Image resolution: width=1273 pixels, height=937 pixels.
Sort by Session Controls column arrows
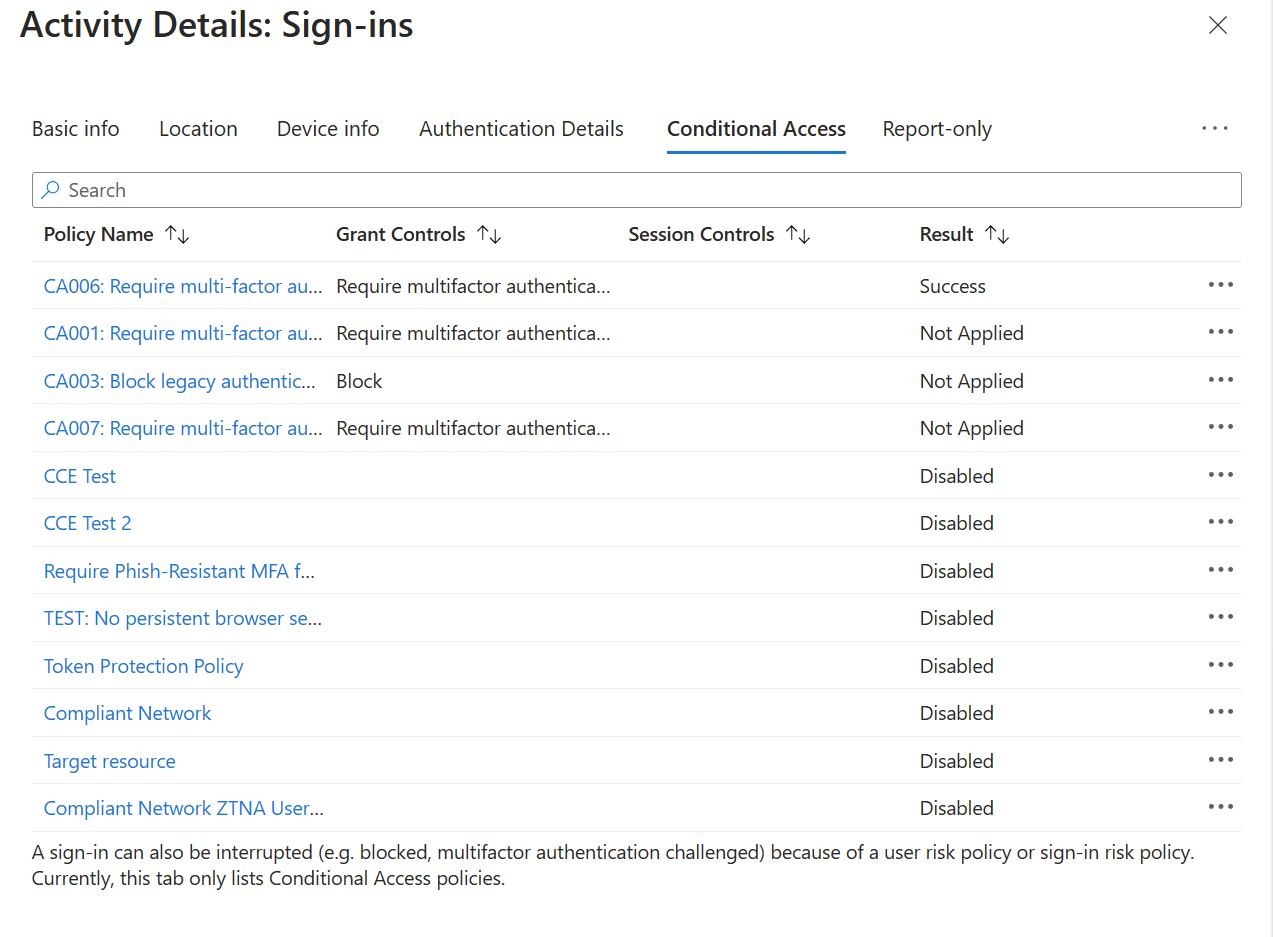798,234
